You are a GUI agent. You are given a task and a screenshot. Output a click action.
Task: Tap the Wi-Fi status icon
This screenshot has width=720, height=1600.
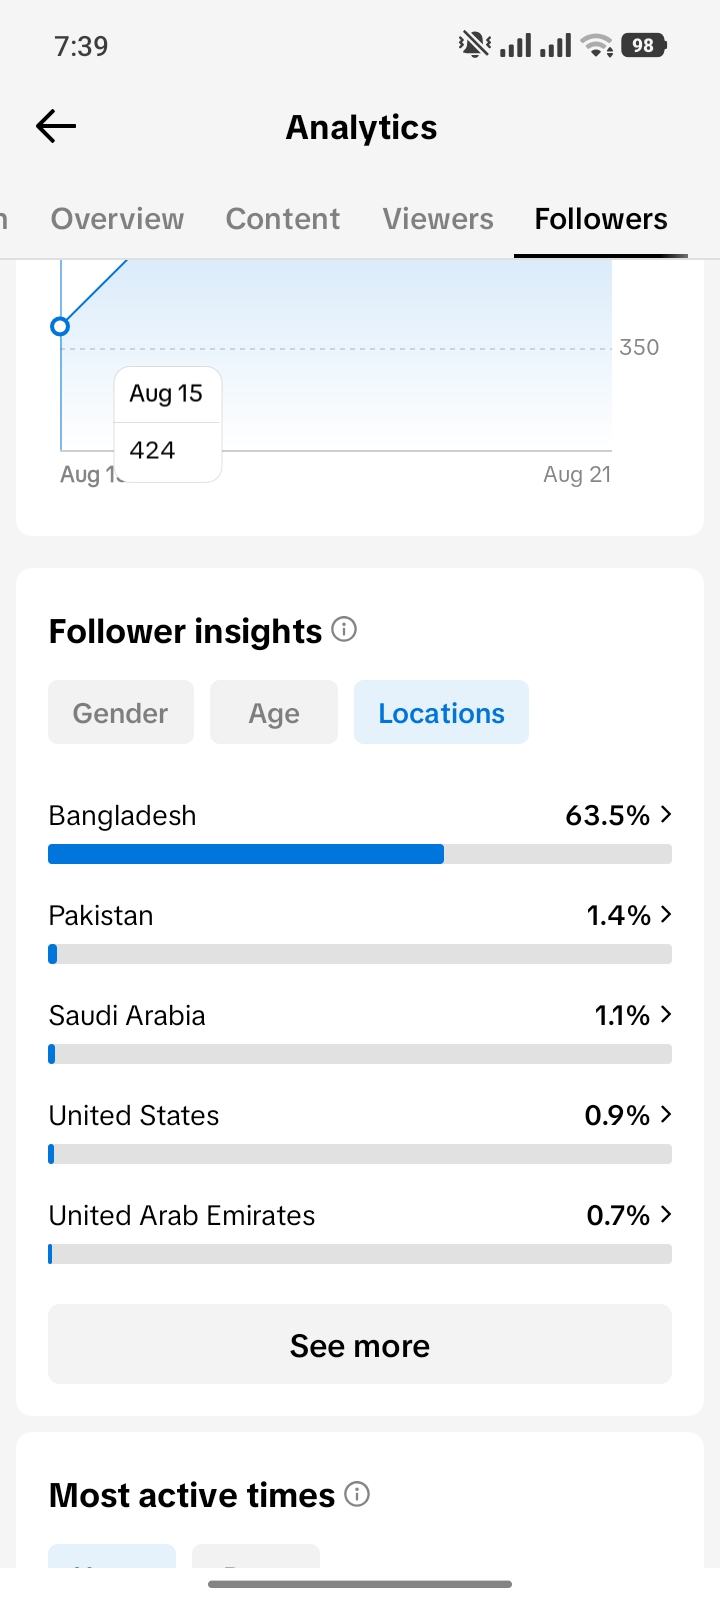tap(597, 45)
